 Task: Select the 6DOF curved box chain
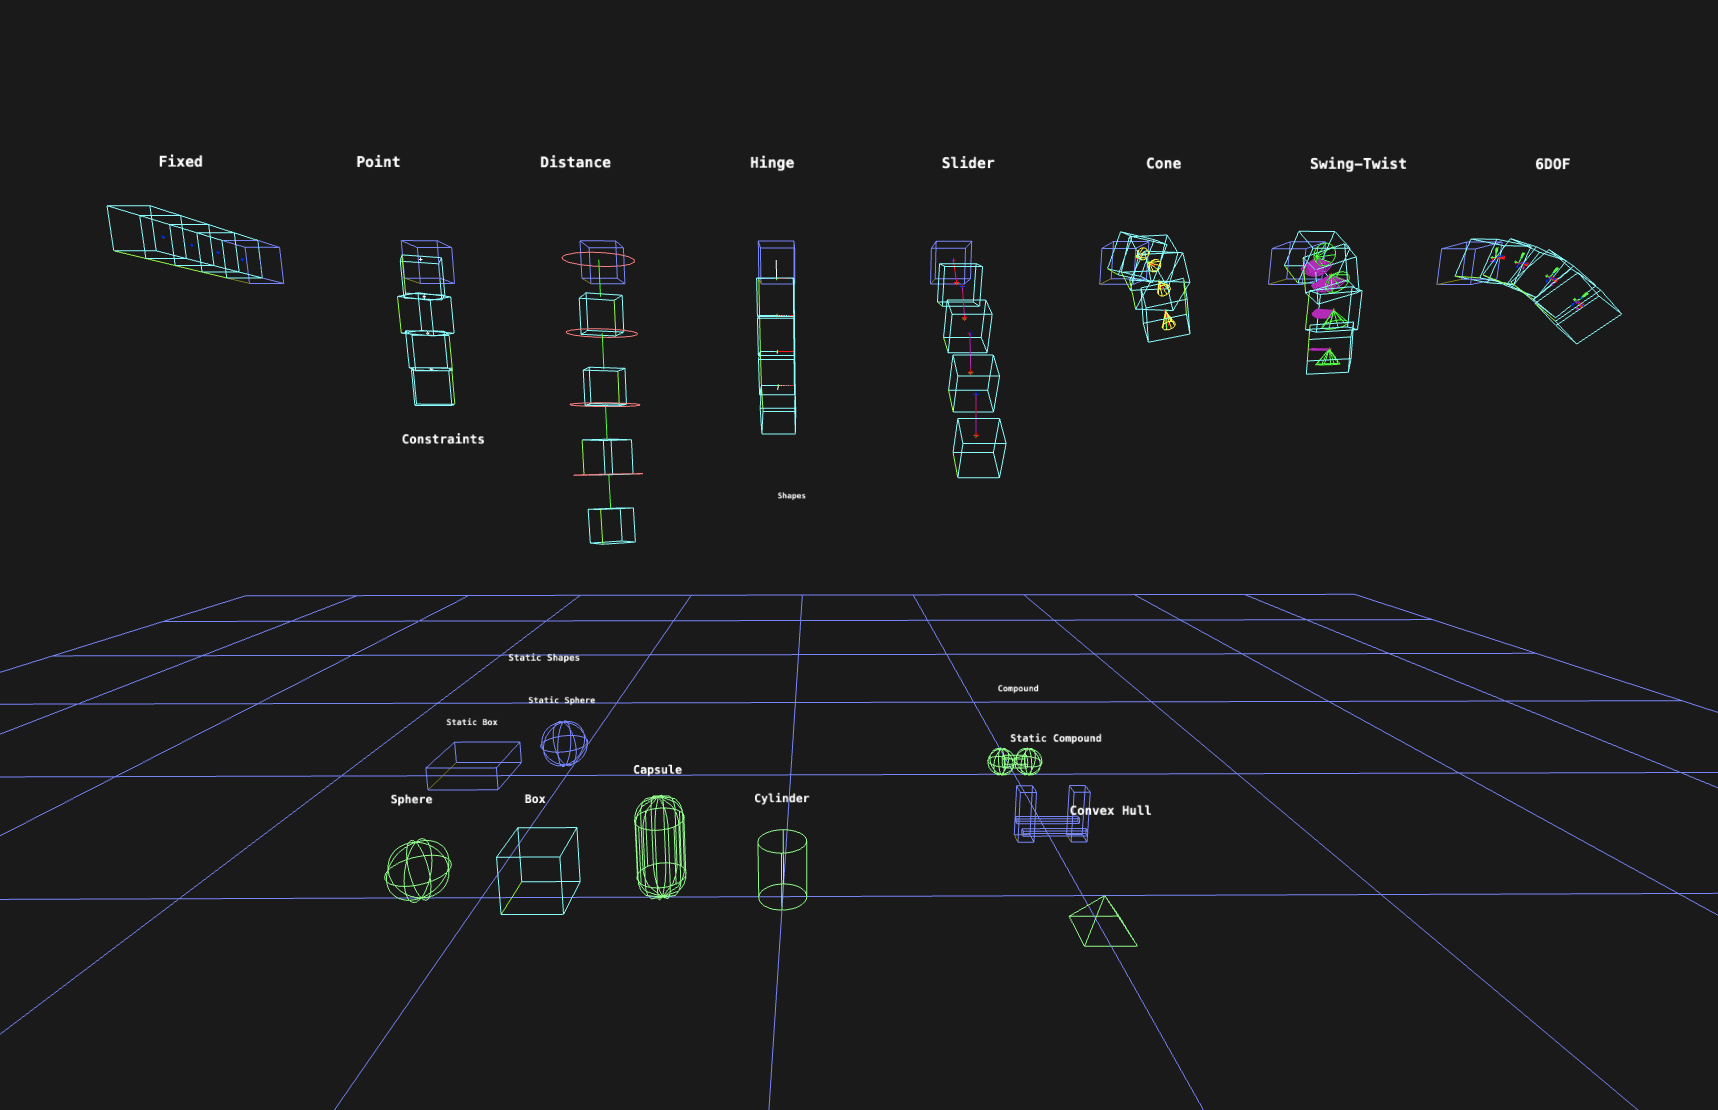1528,289
